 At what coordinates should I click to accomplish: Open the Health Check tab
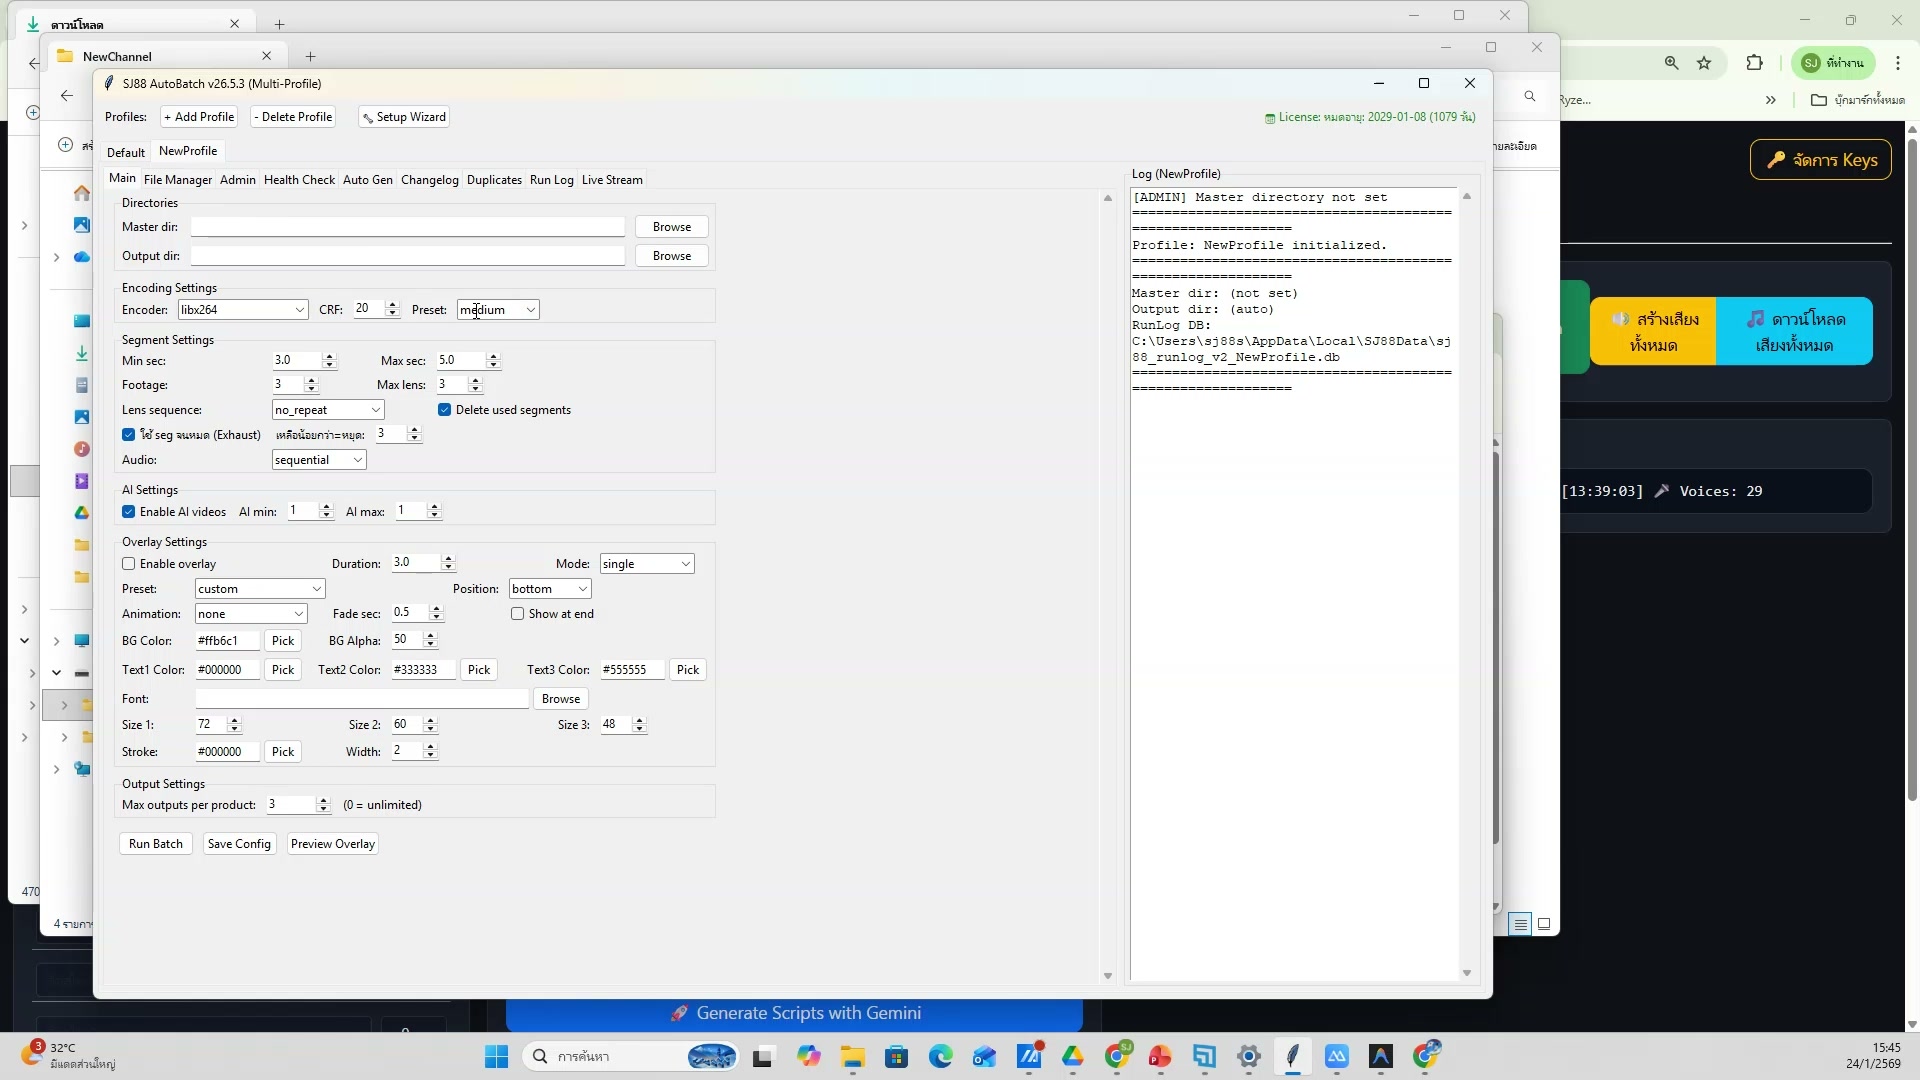coord(299,180)
